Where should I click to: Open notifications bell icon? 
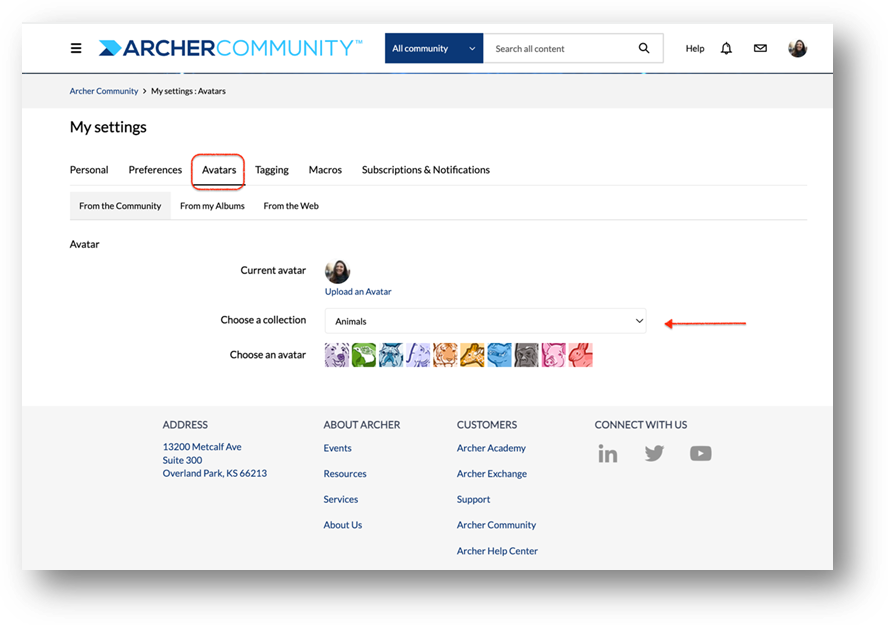click(x=726, y=48)
